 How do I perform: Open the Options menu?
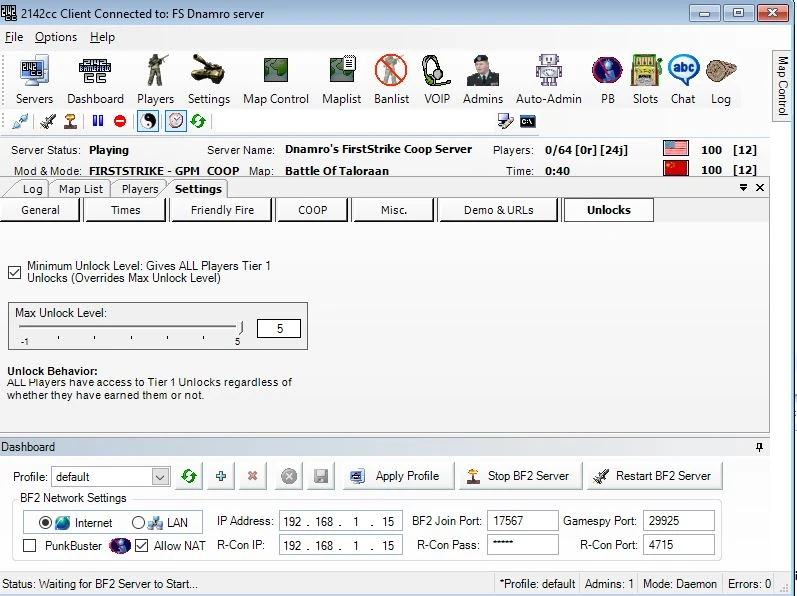point(56,37)
